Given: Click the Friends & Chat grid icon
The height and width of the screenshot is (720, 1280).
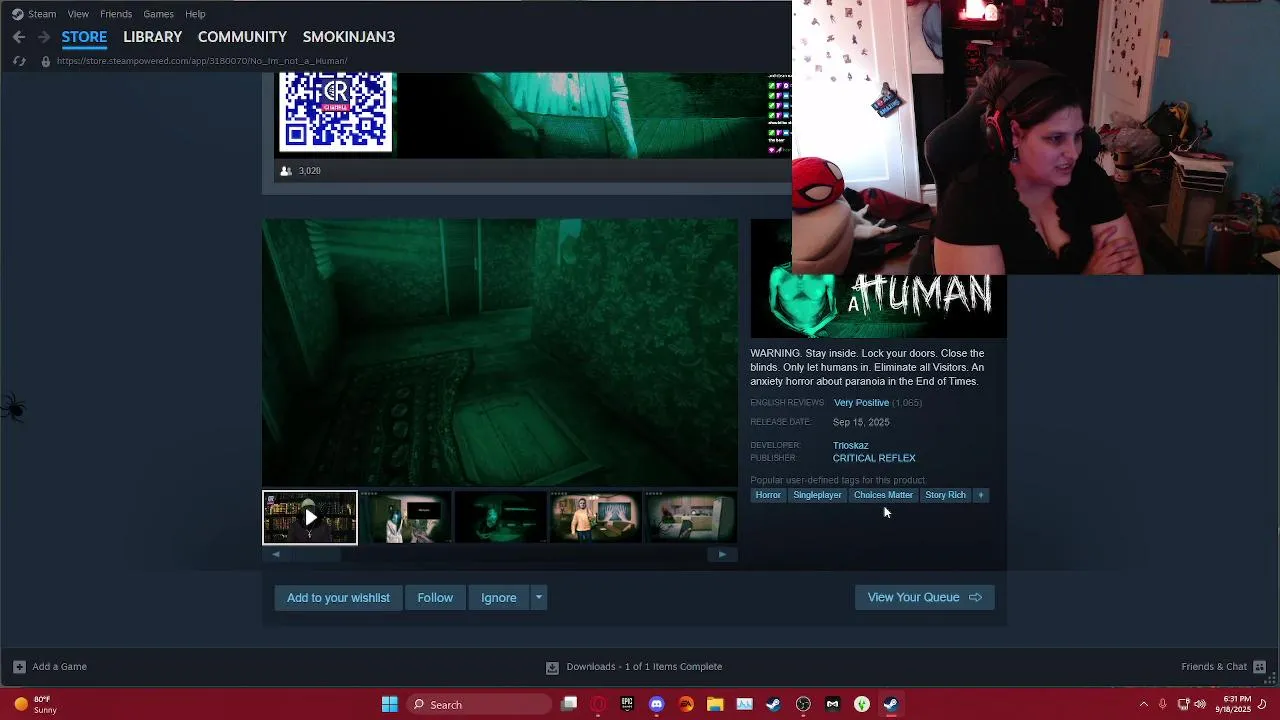Looking at the screenshot, I should pos(1259,667).
